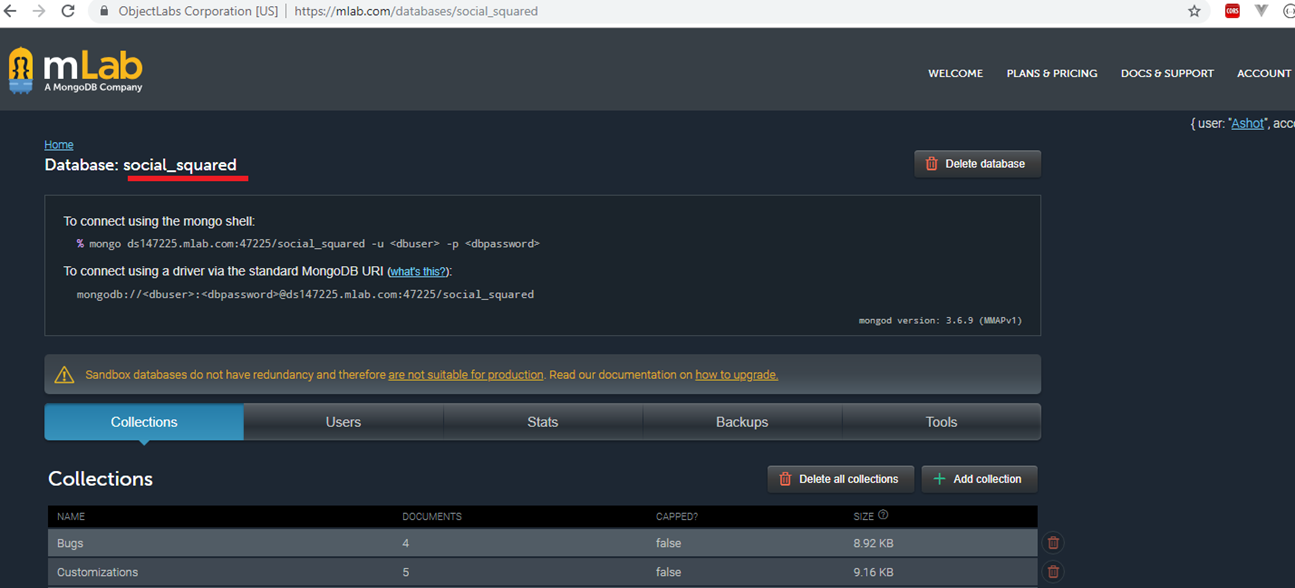The image size is (1295, 588).
Task: Click Add collection button
Action: (978, 479)
